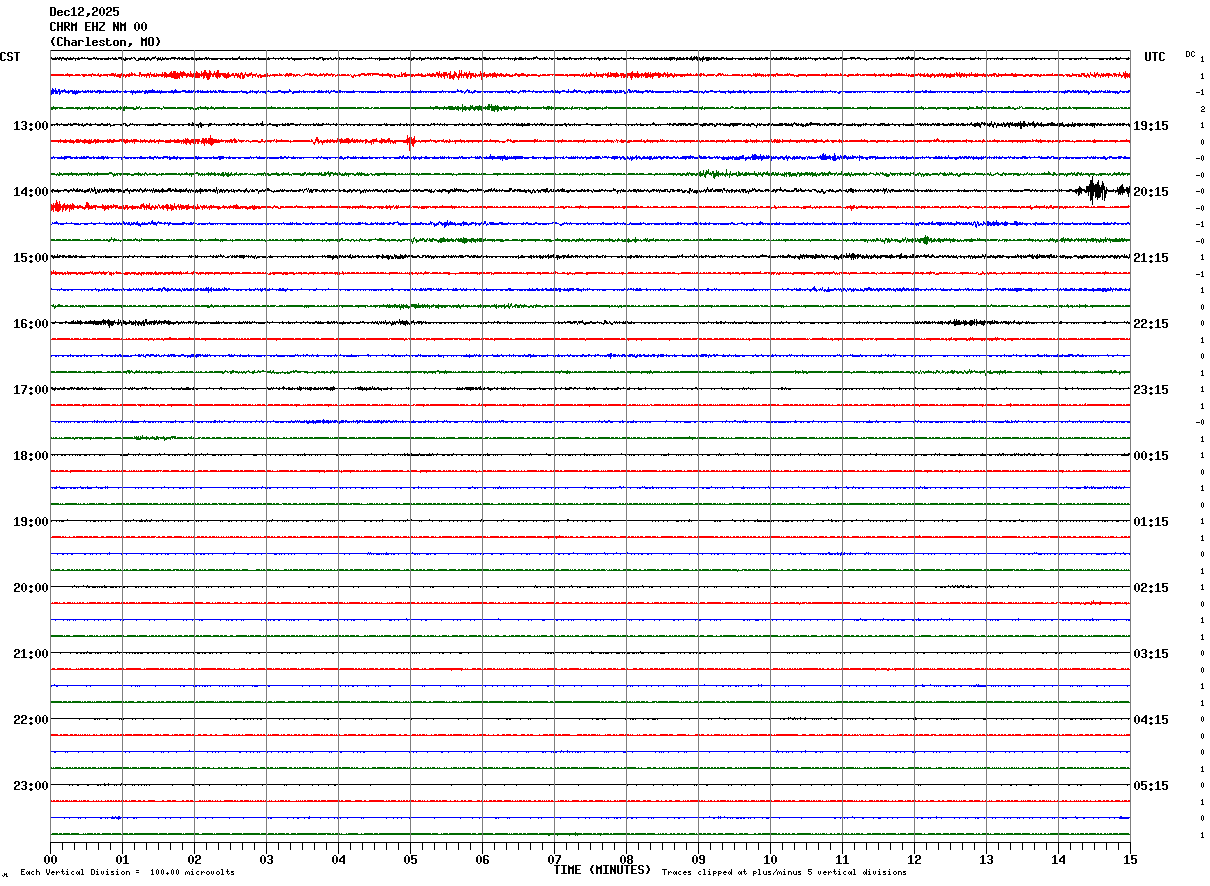Click the large black seismic burst on 14:00 trace

click(1096, 190)
